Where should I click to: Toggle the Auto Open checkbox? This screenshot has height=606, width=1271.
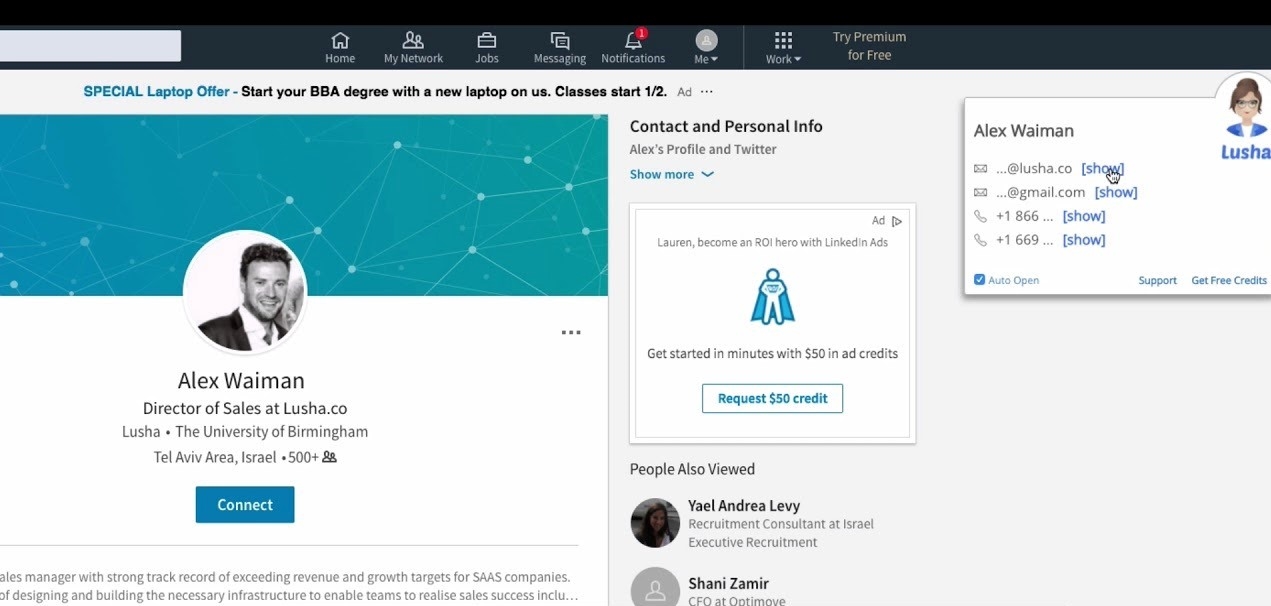979,280
